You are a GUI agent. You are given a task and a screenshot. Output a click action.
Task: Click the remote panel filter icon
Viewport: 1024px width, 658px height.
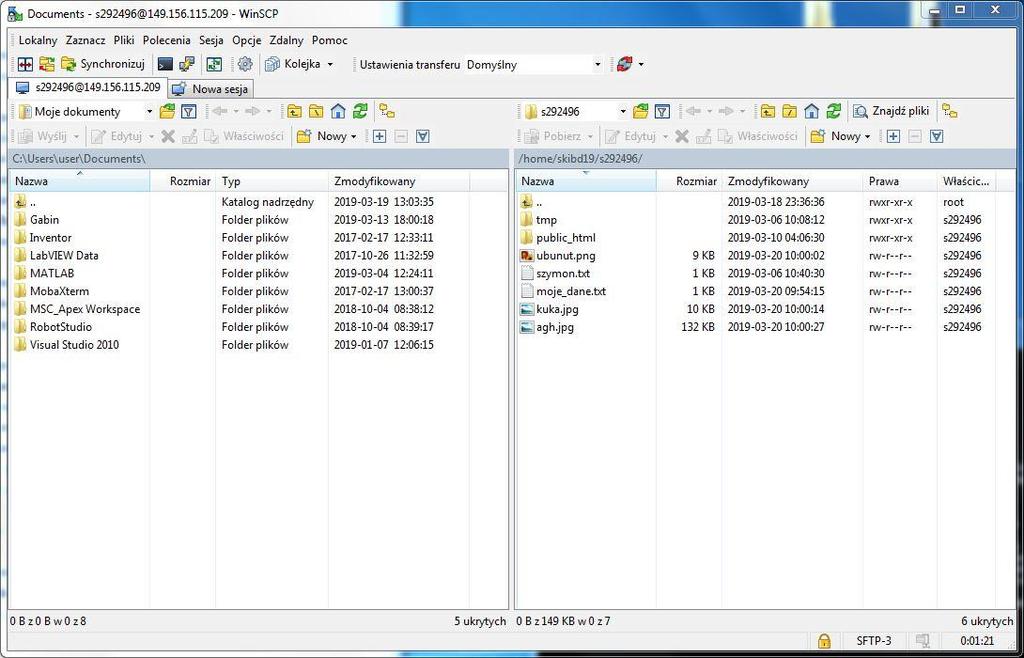click(x=662, y=112)
